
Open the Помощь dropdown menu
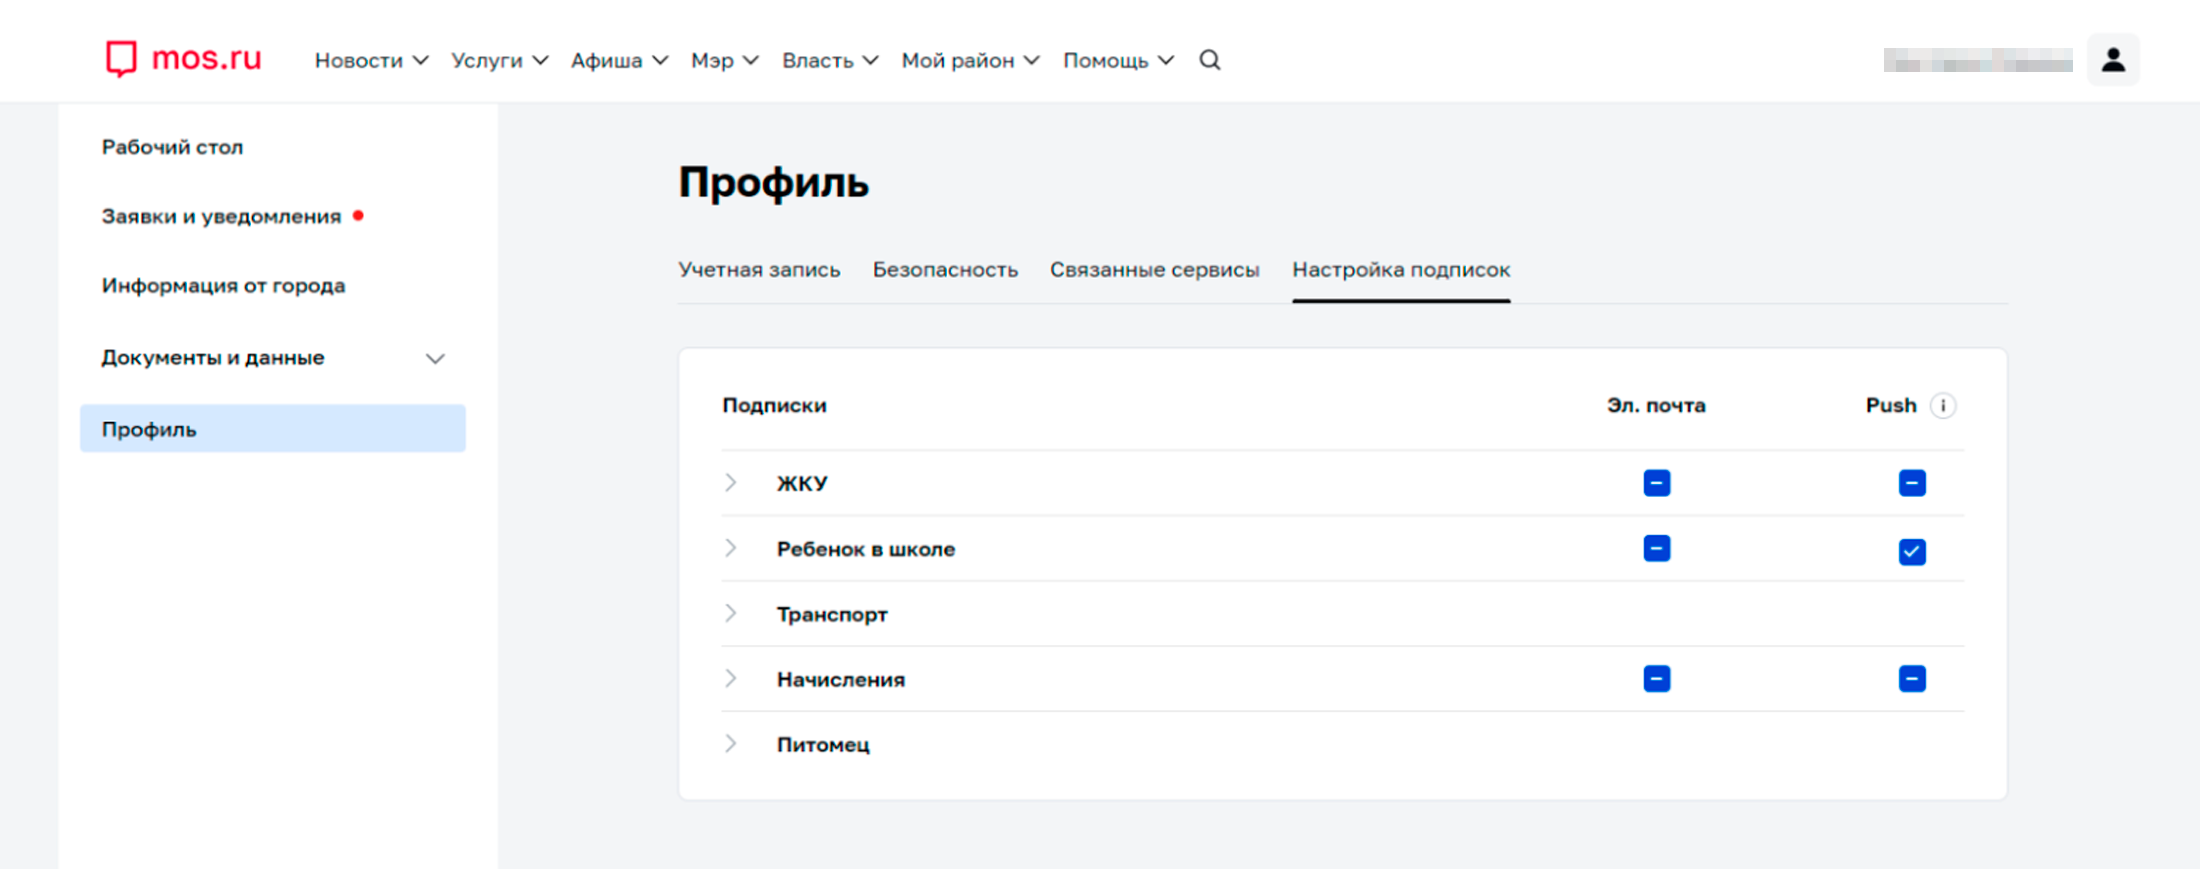(x=1118, y=61)
